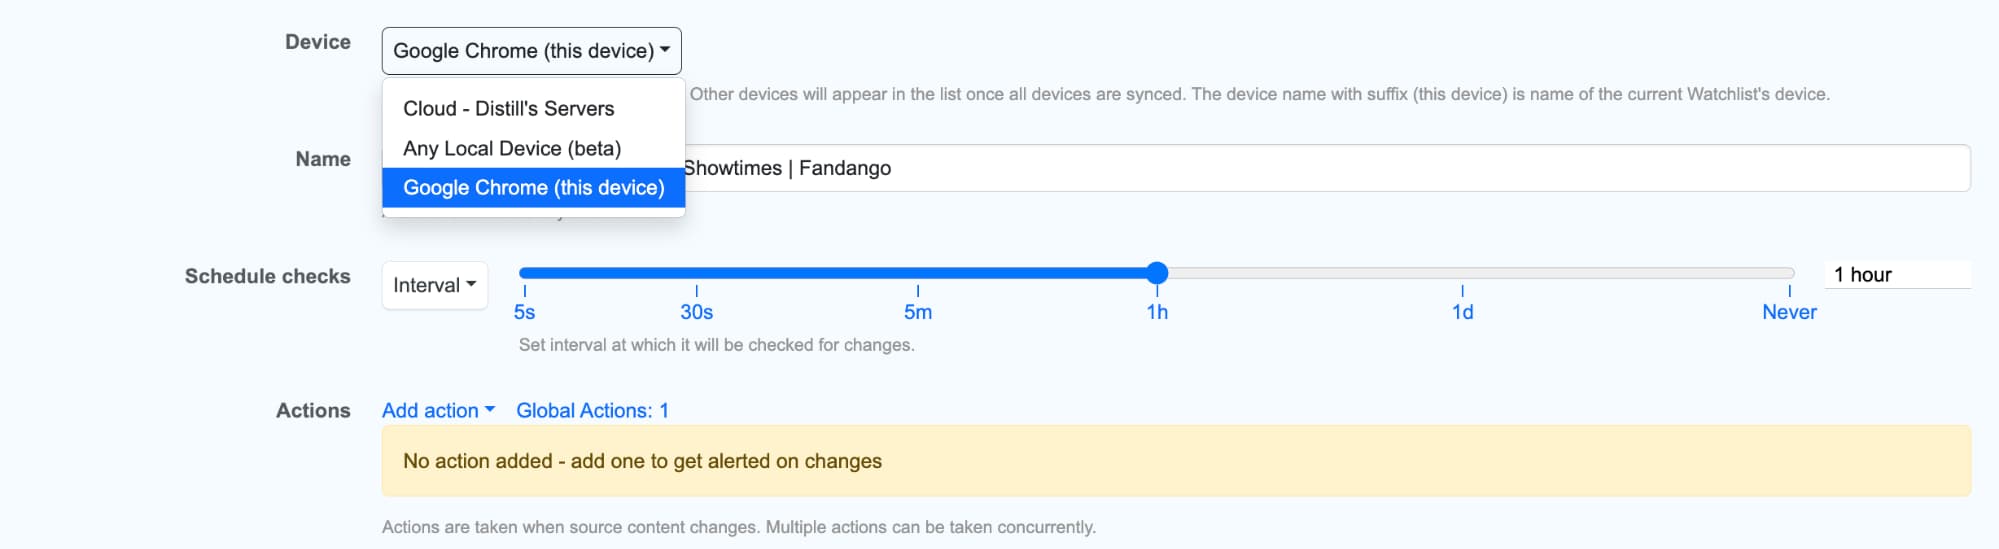
Task: Open the Interval schedule type dropdown
Action: pyautogui.click(x=434, y=285)
